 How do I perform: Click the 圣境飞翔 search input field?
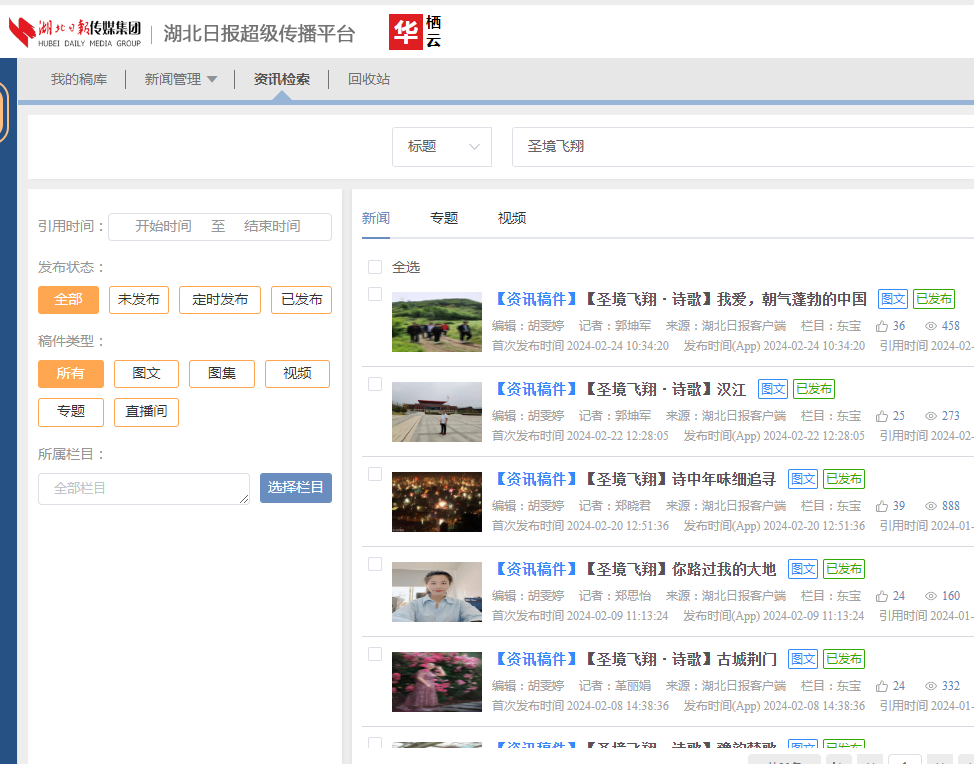(x=740, y=147)
